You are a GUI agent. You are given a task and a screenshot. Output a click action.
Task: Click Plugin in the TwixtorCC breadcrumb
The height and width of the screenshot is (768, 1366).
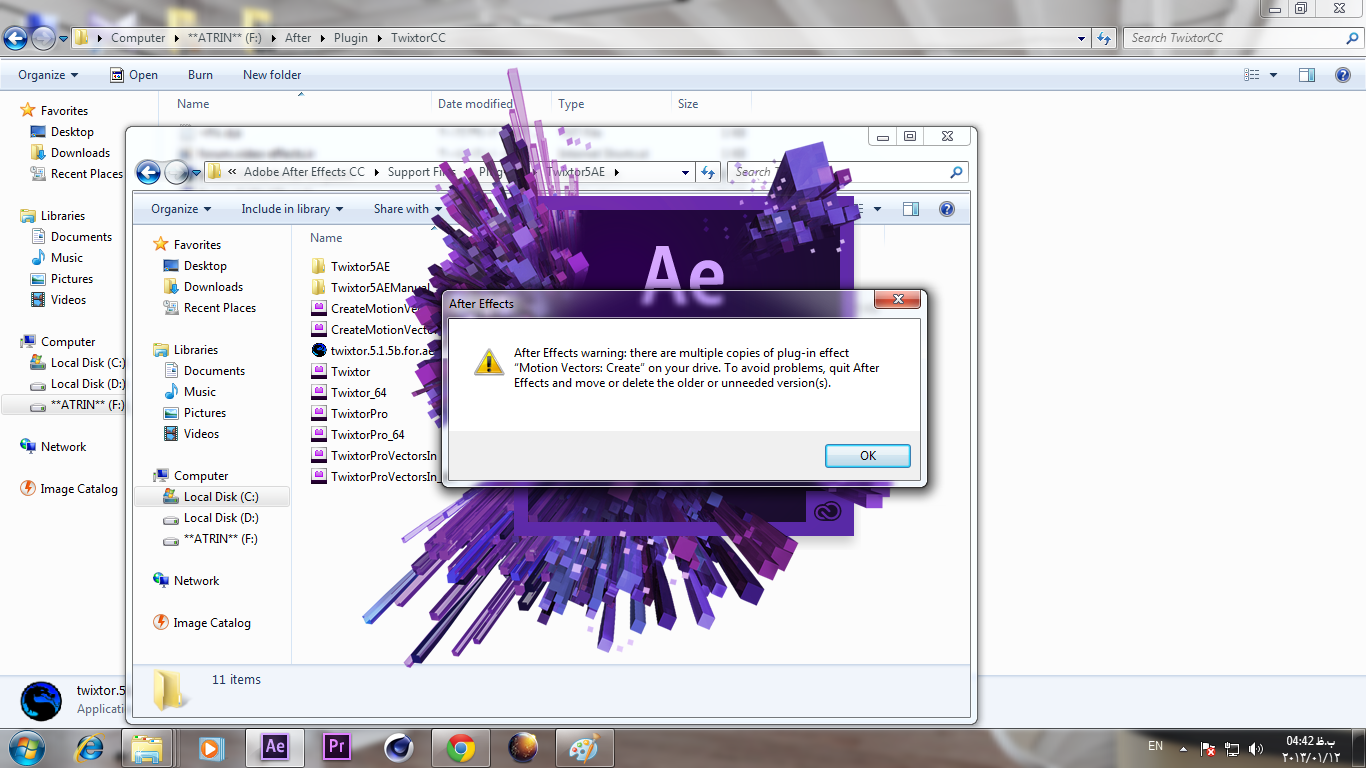(x=352, y=38)
